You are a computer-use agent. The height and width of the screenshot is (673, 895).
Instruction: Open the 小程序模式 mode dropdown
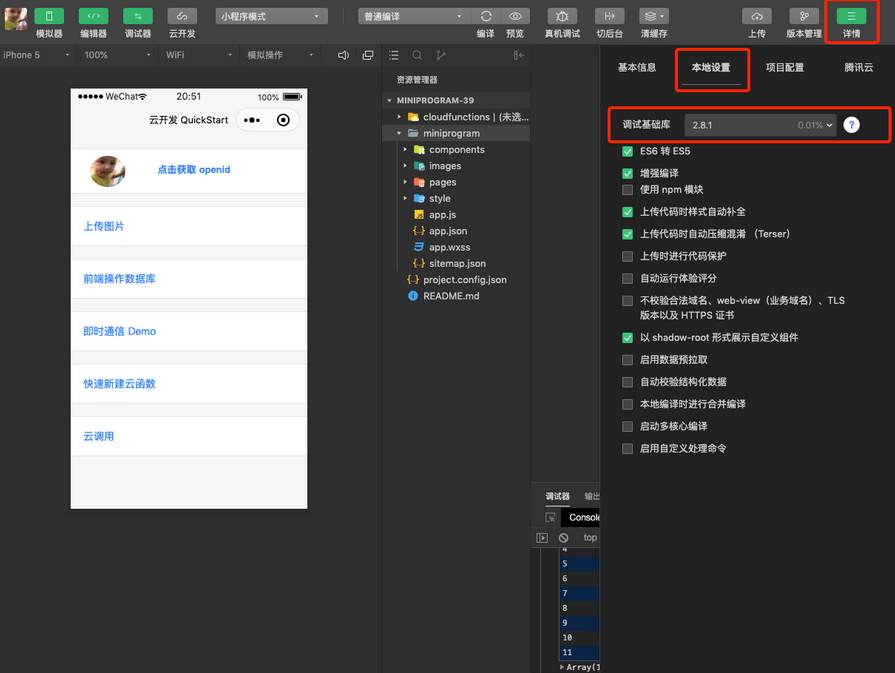(271, 17)
